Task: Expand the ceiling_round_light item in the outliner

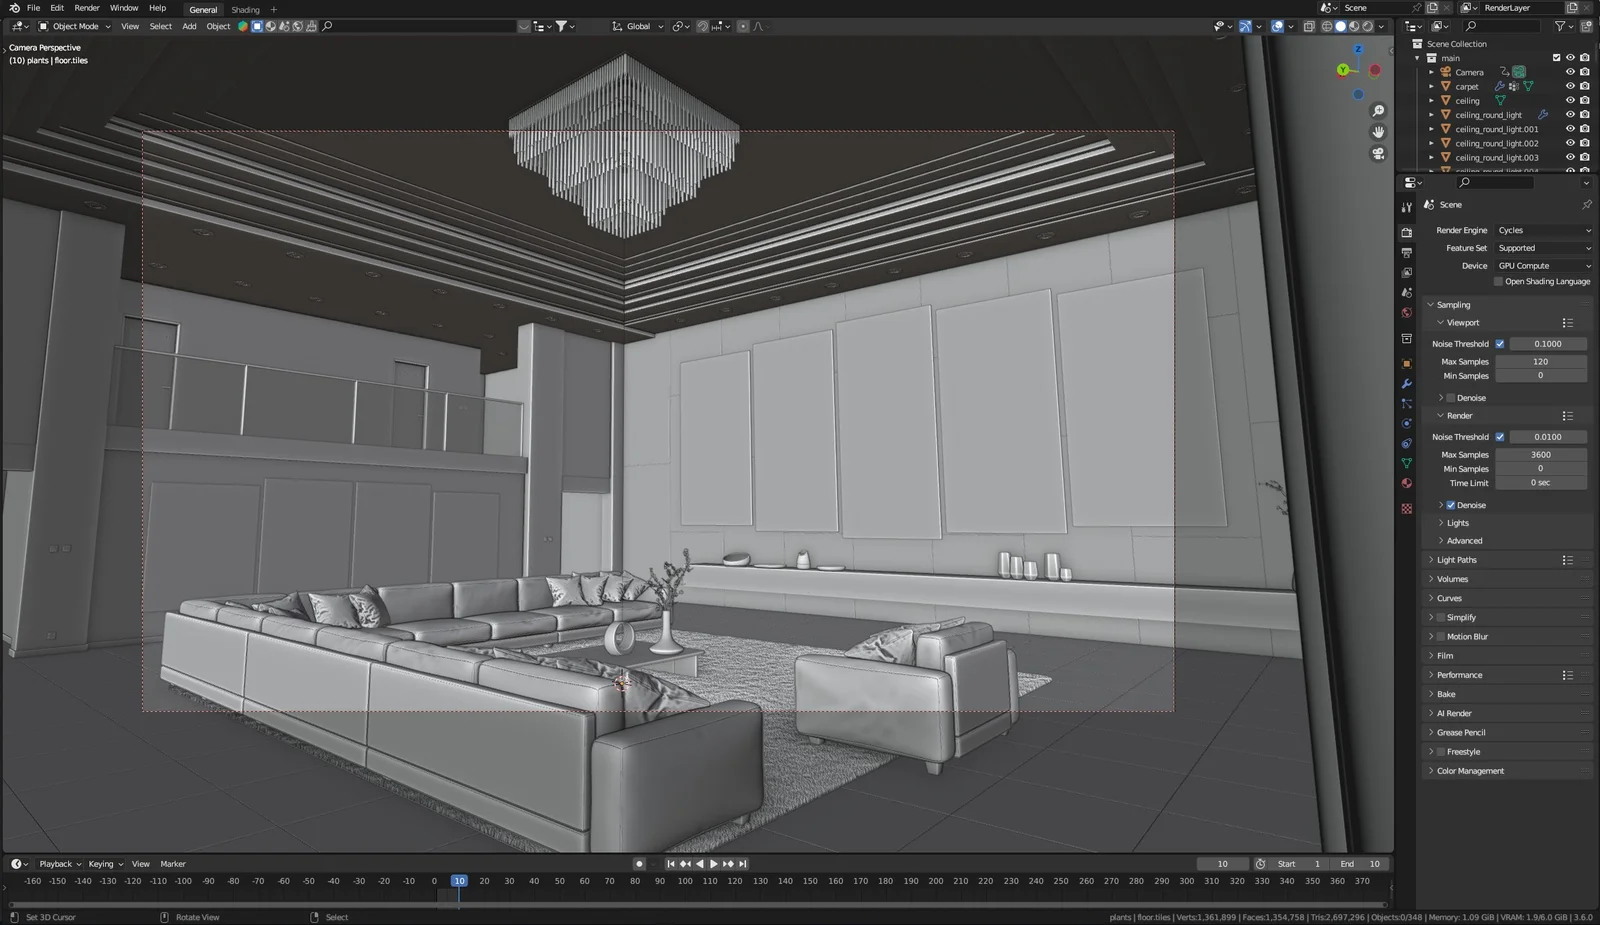Action: point(1432,114)
